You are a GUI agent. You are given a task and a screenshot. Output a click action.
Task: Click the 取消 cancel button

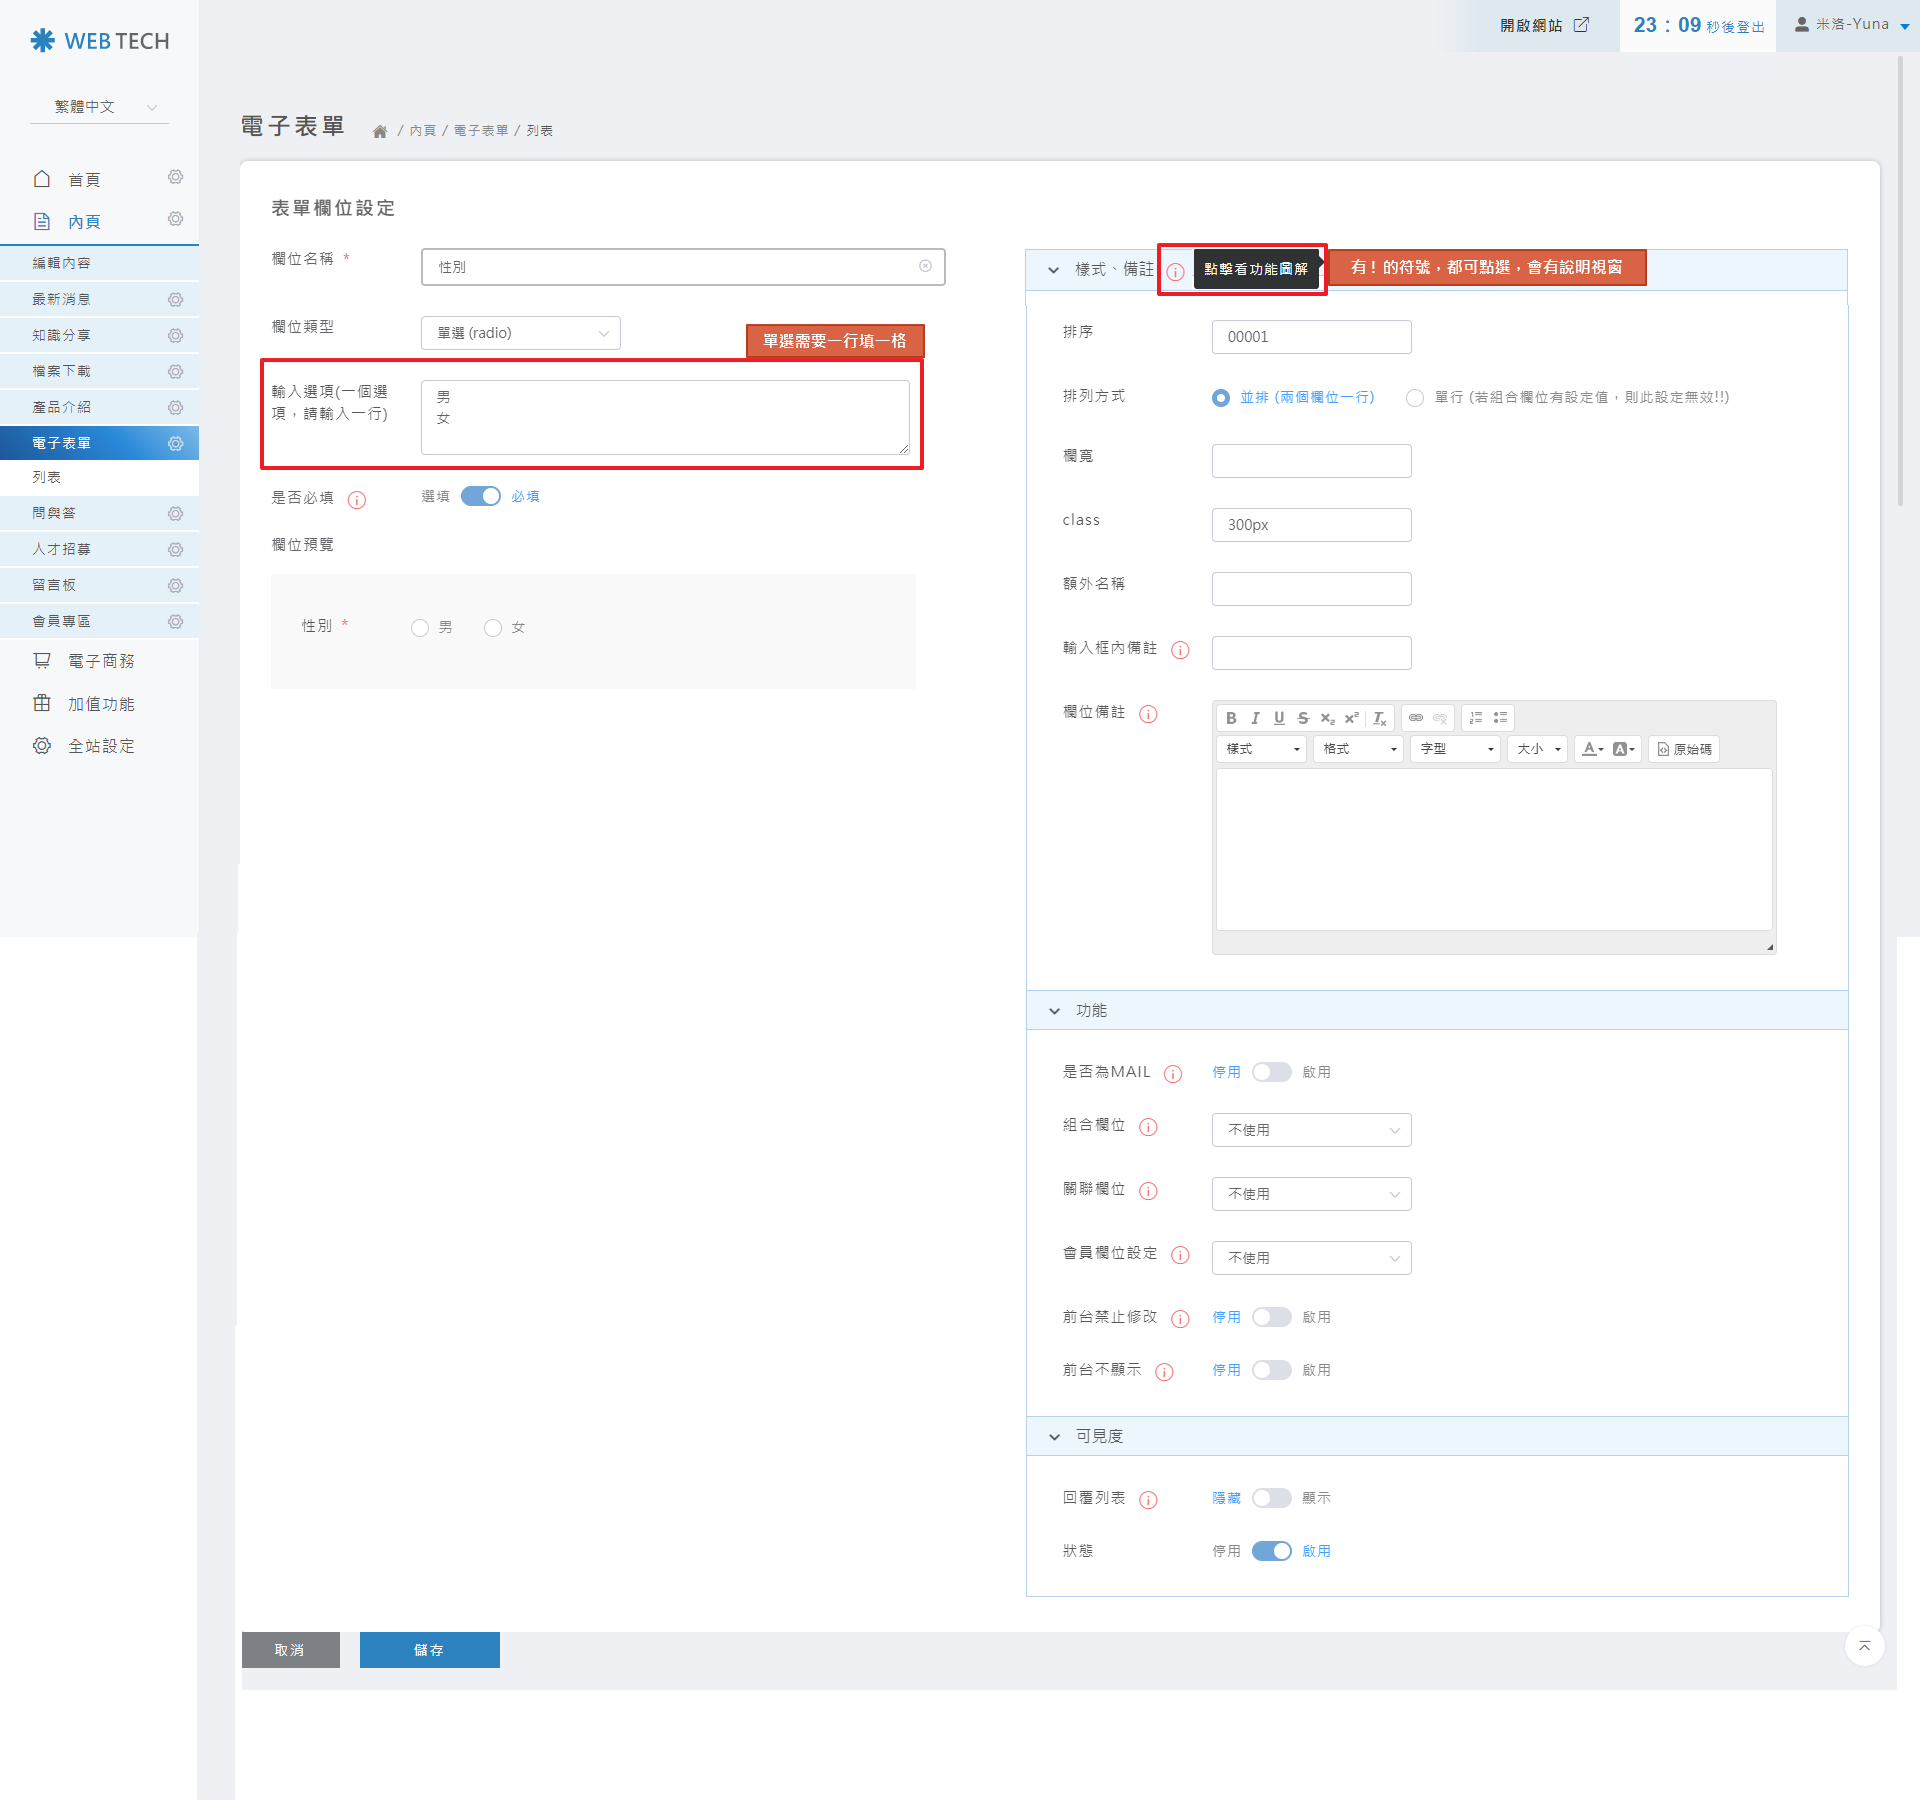tap(290, 1650)
